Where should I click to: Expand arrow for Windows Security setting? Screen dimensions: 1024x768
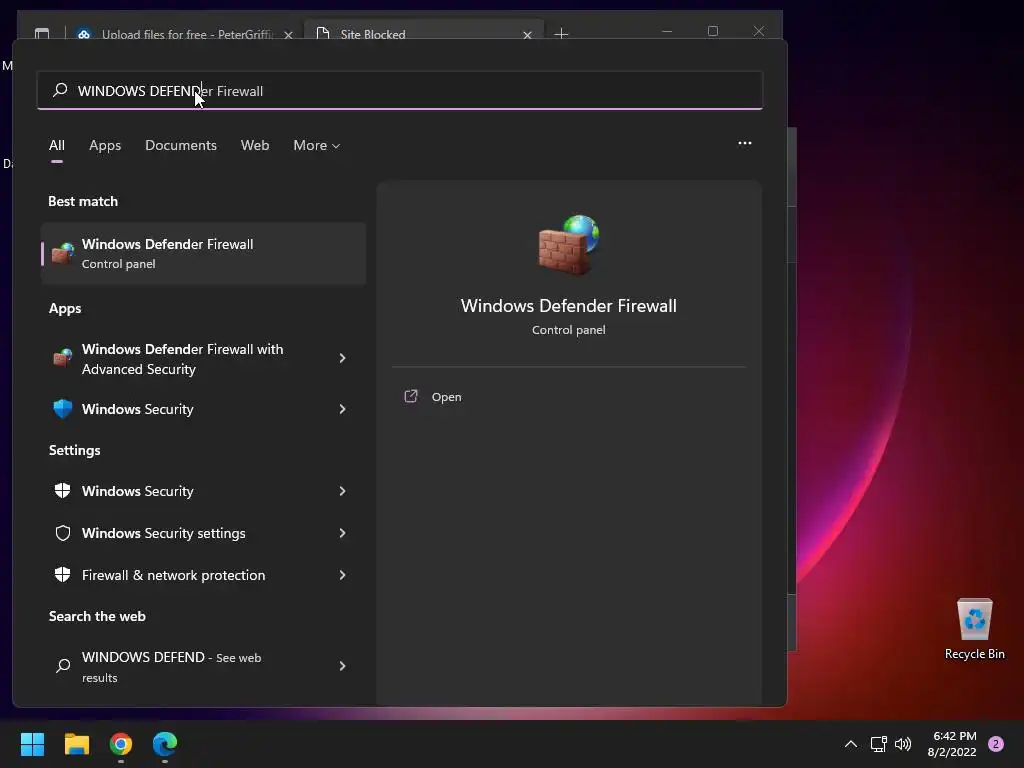coord(342,491)
